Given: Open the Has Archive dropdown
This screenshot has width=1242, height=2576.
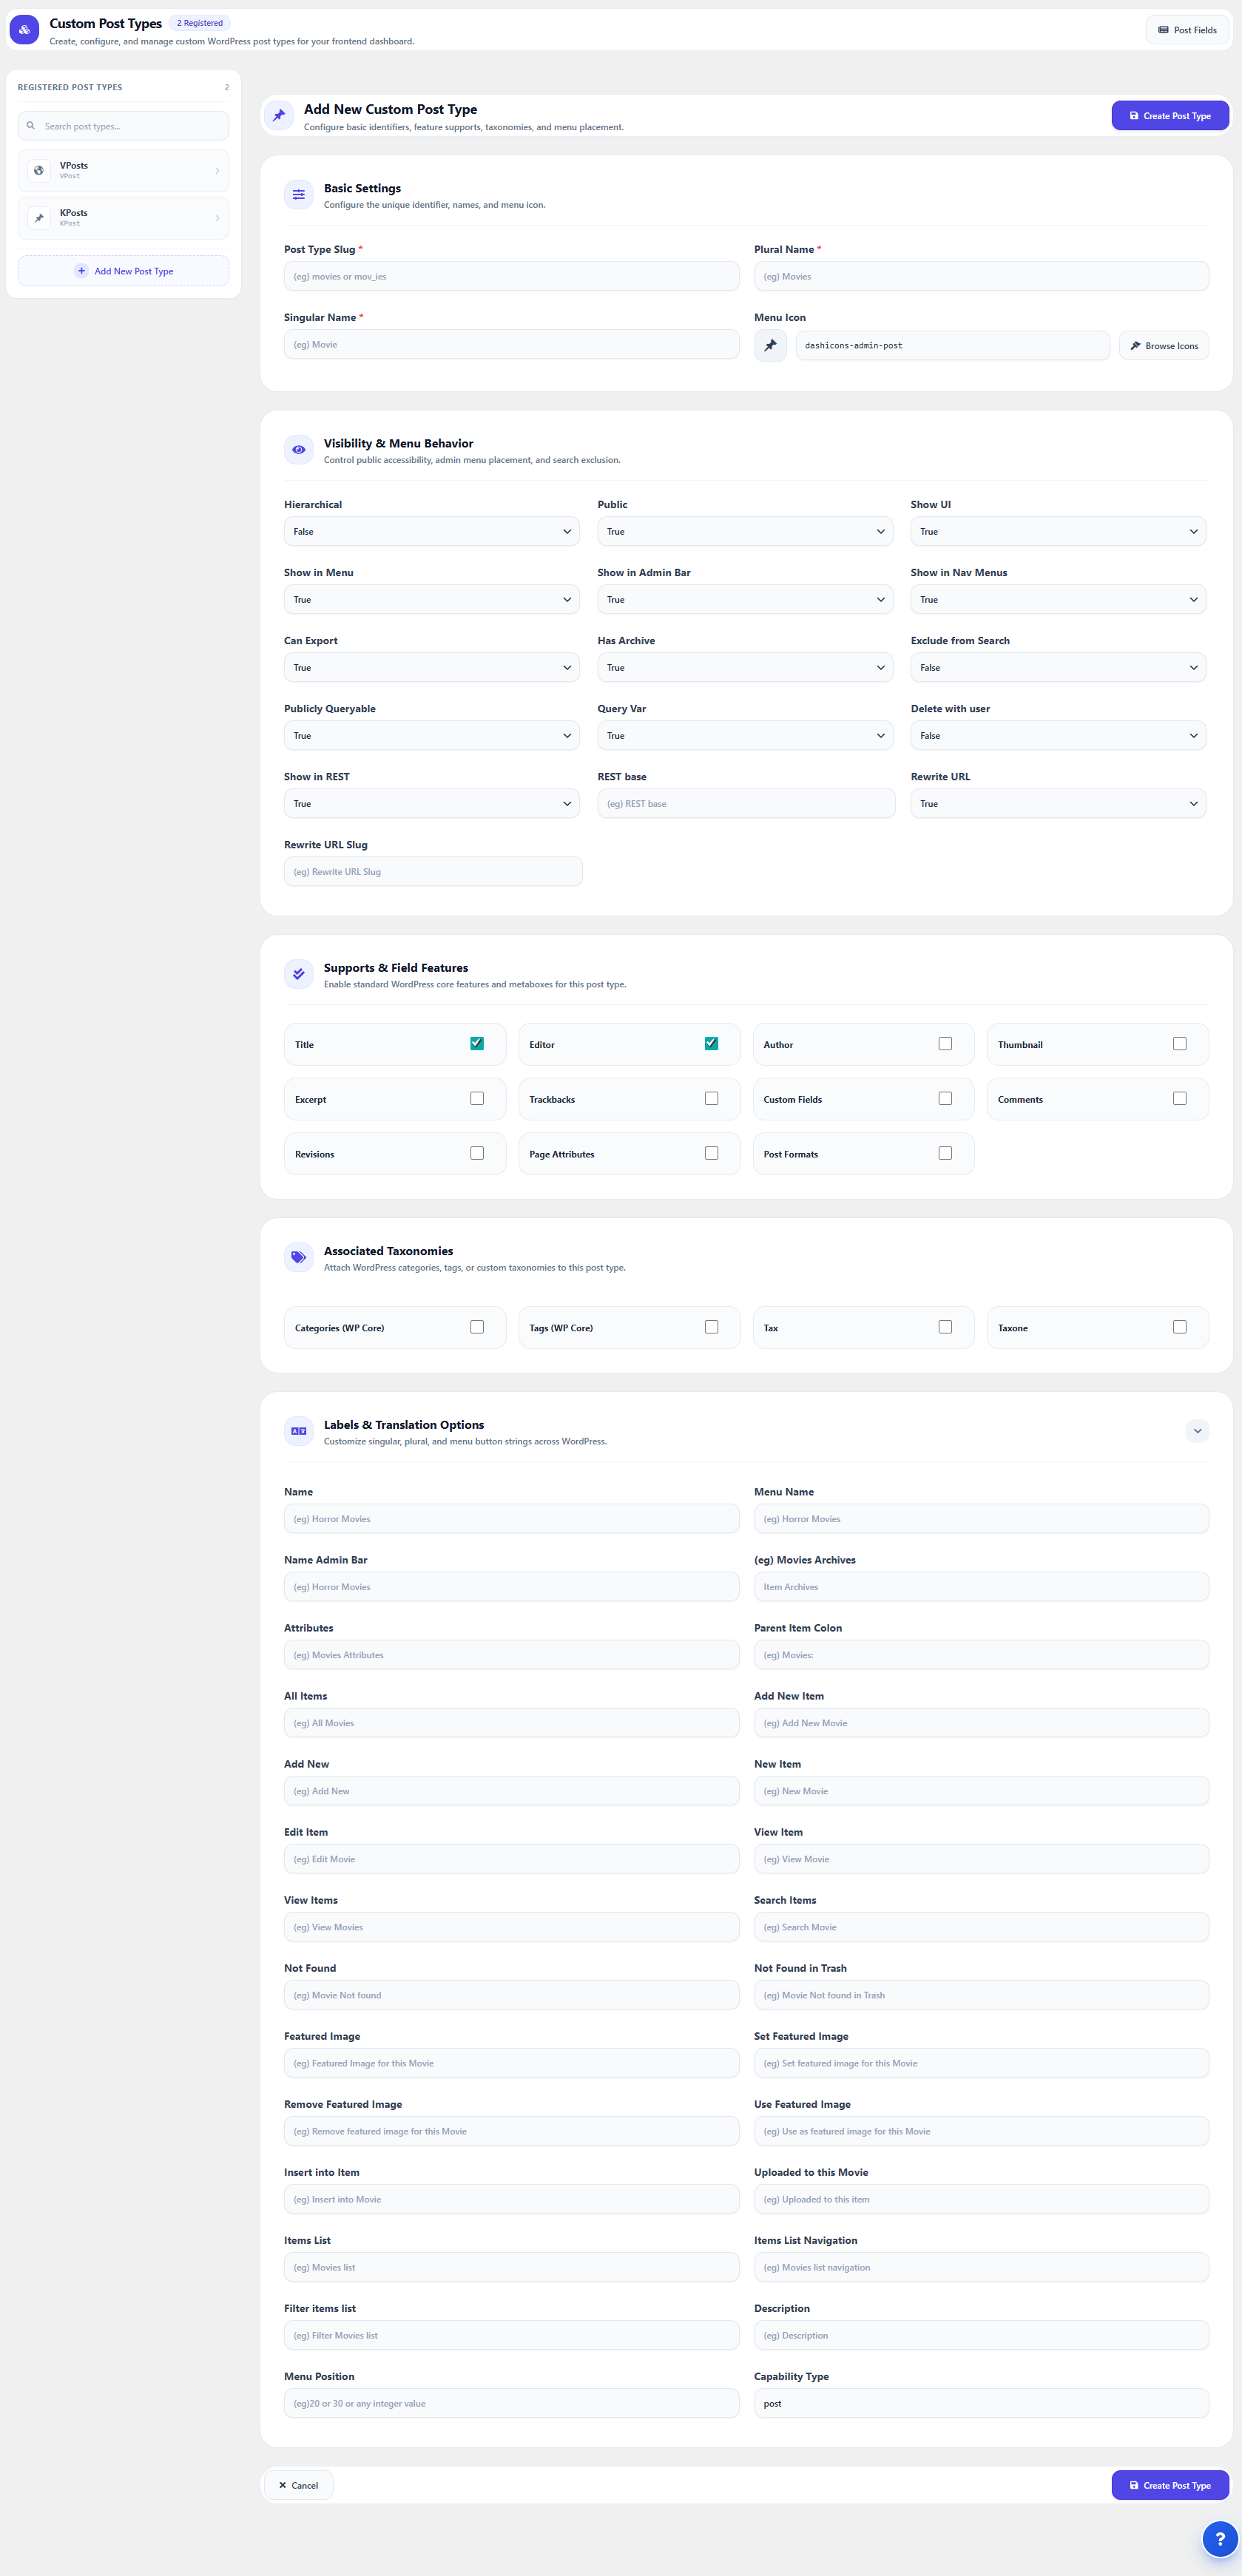Looking at the screenshot, I should (x=745, y=668).
